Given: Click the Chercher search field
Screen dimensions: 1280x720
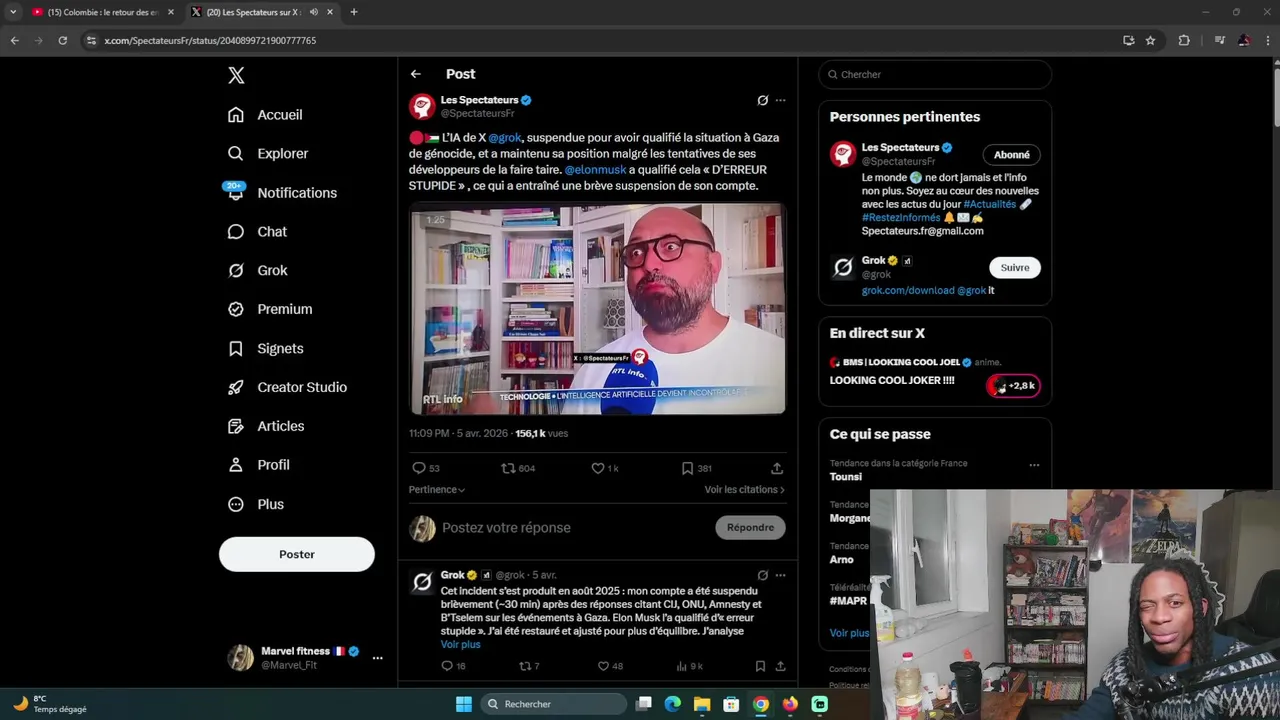Looking at the screenshot, I should [x=935, y=74].
